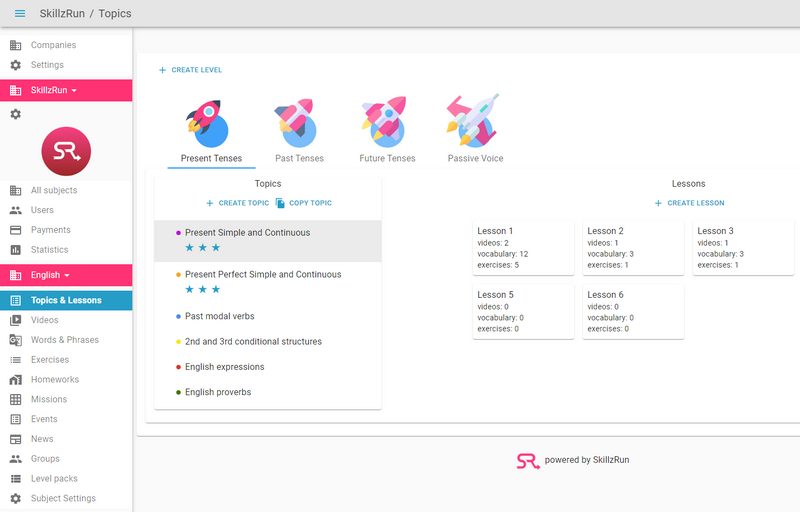This screenshot has width=800, height=512.
Task: Click the Events list icon
Action: tap(16, 419)
